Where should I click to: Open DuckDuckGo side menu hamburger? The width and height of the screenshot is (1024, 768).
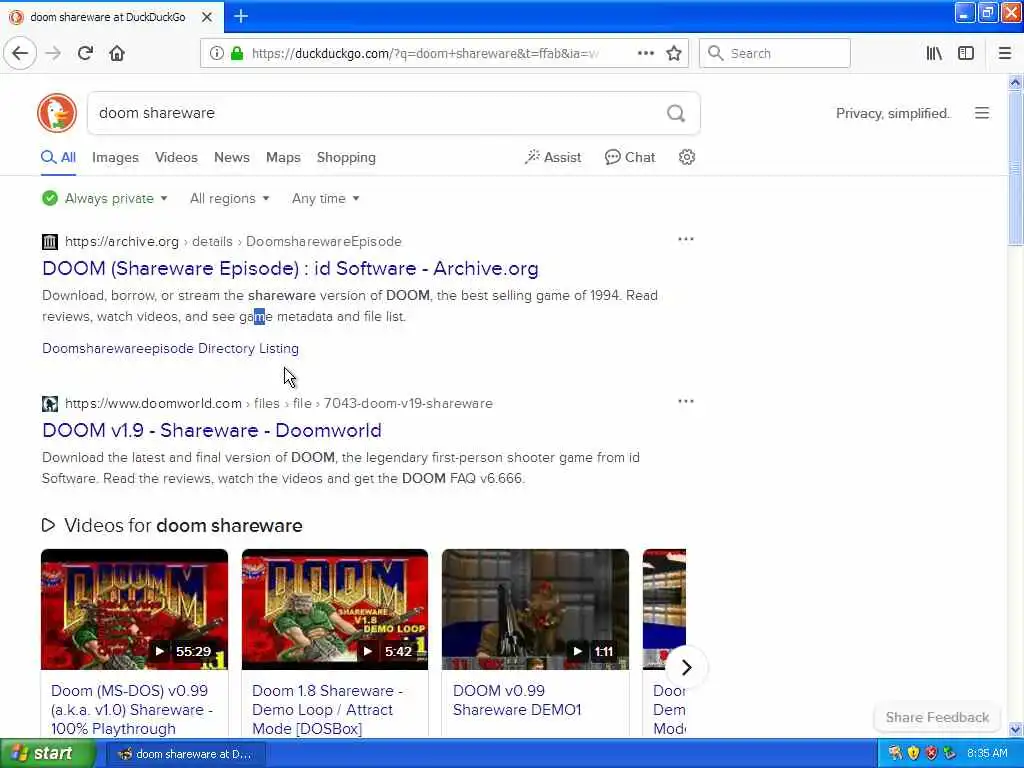[x=982, y=113]
